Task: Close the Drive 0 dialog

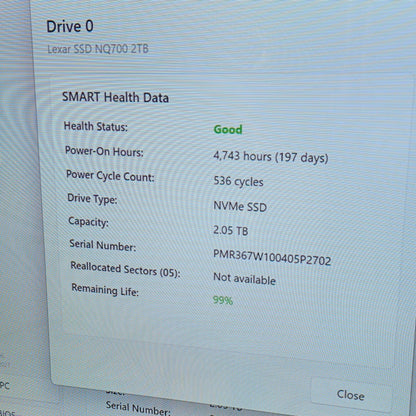Action: pyautogui.click(x=351, y=395)
